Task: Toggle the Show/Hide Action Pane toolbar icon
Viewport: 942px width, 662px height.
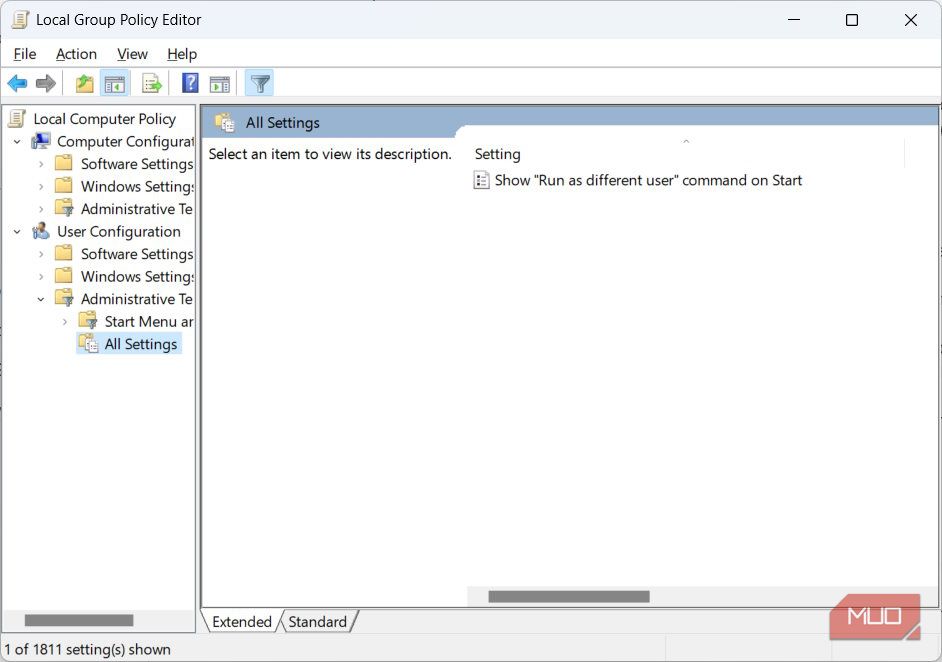Action: point(219,84)
